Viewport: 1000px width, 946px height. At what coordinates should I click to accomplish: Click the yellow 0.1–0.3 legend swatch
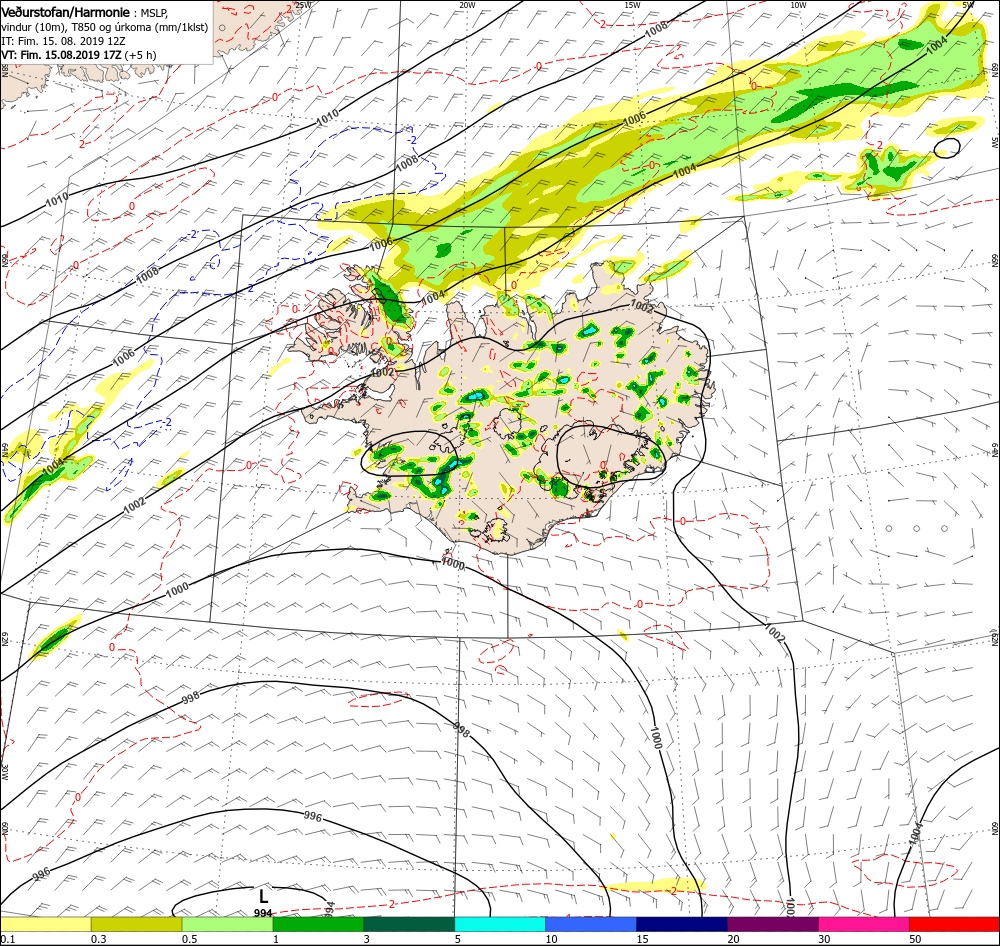(x=45, y=924)
